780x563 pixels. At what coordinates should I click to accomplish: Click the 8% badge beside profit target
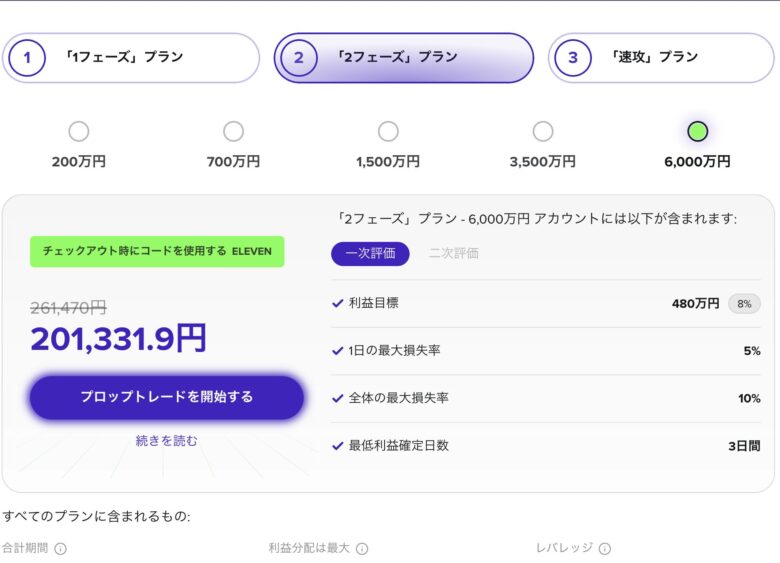pyautogui.click(x=743, y=304)
